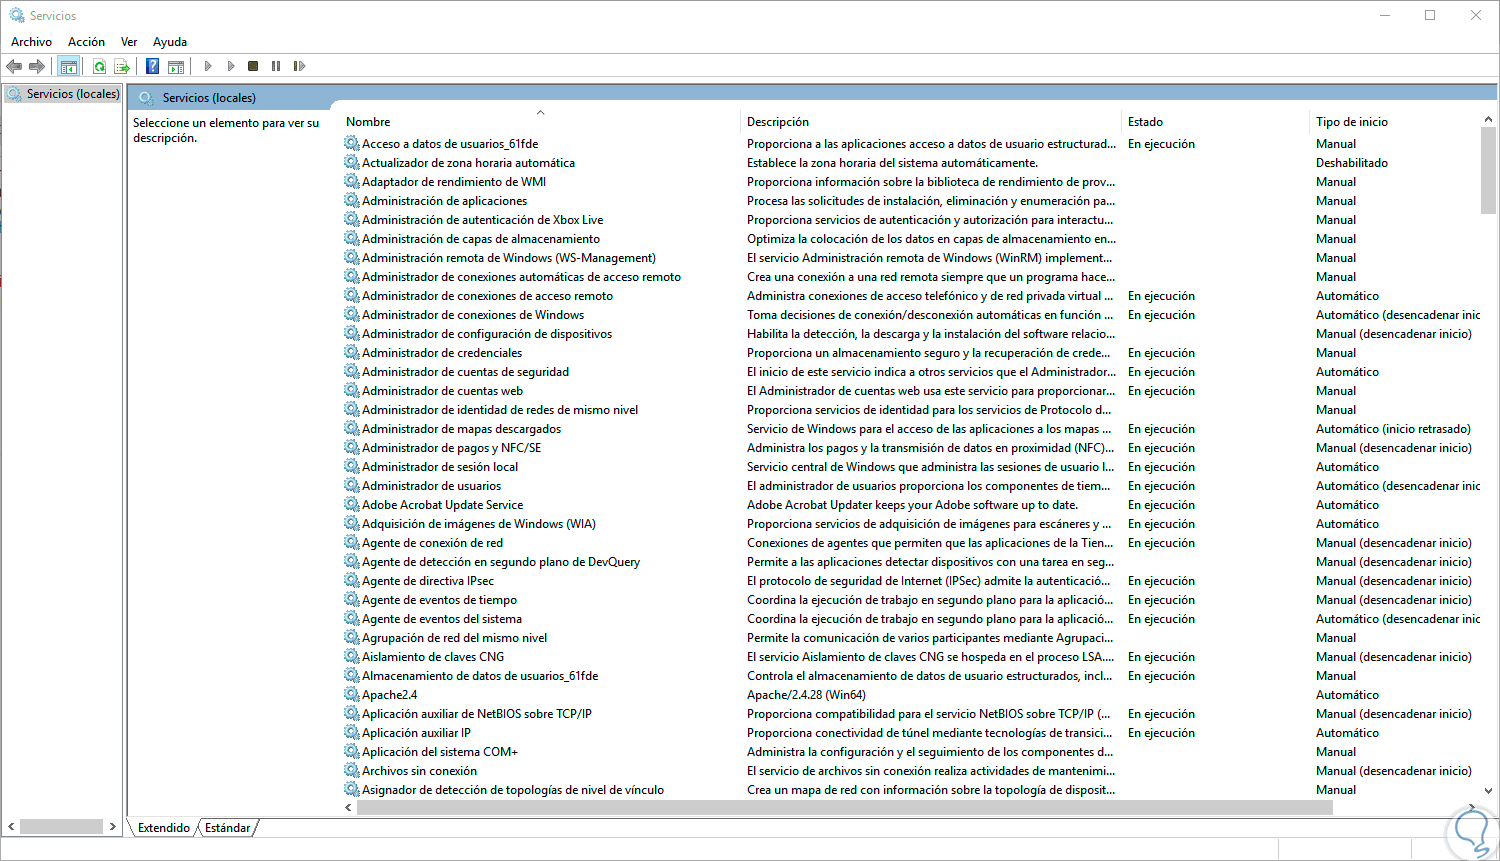Select Aplicación auxiliar de NetBIOS sobre TCP/IP
The height and width of the screenshot is (861, 1500).
pyautogui.click(x=477, y=713)
